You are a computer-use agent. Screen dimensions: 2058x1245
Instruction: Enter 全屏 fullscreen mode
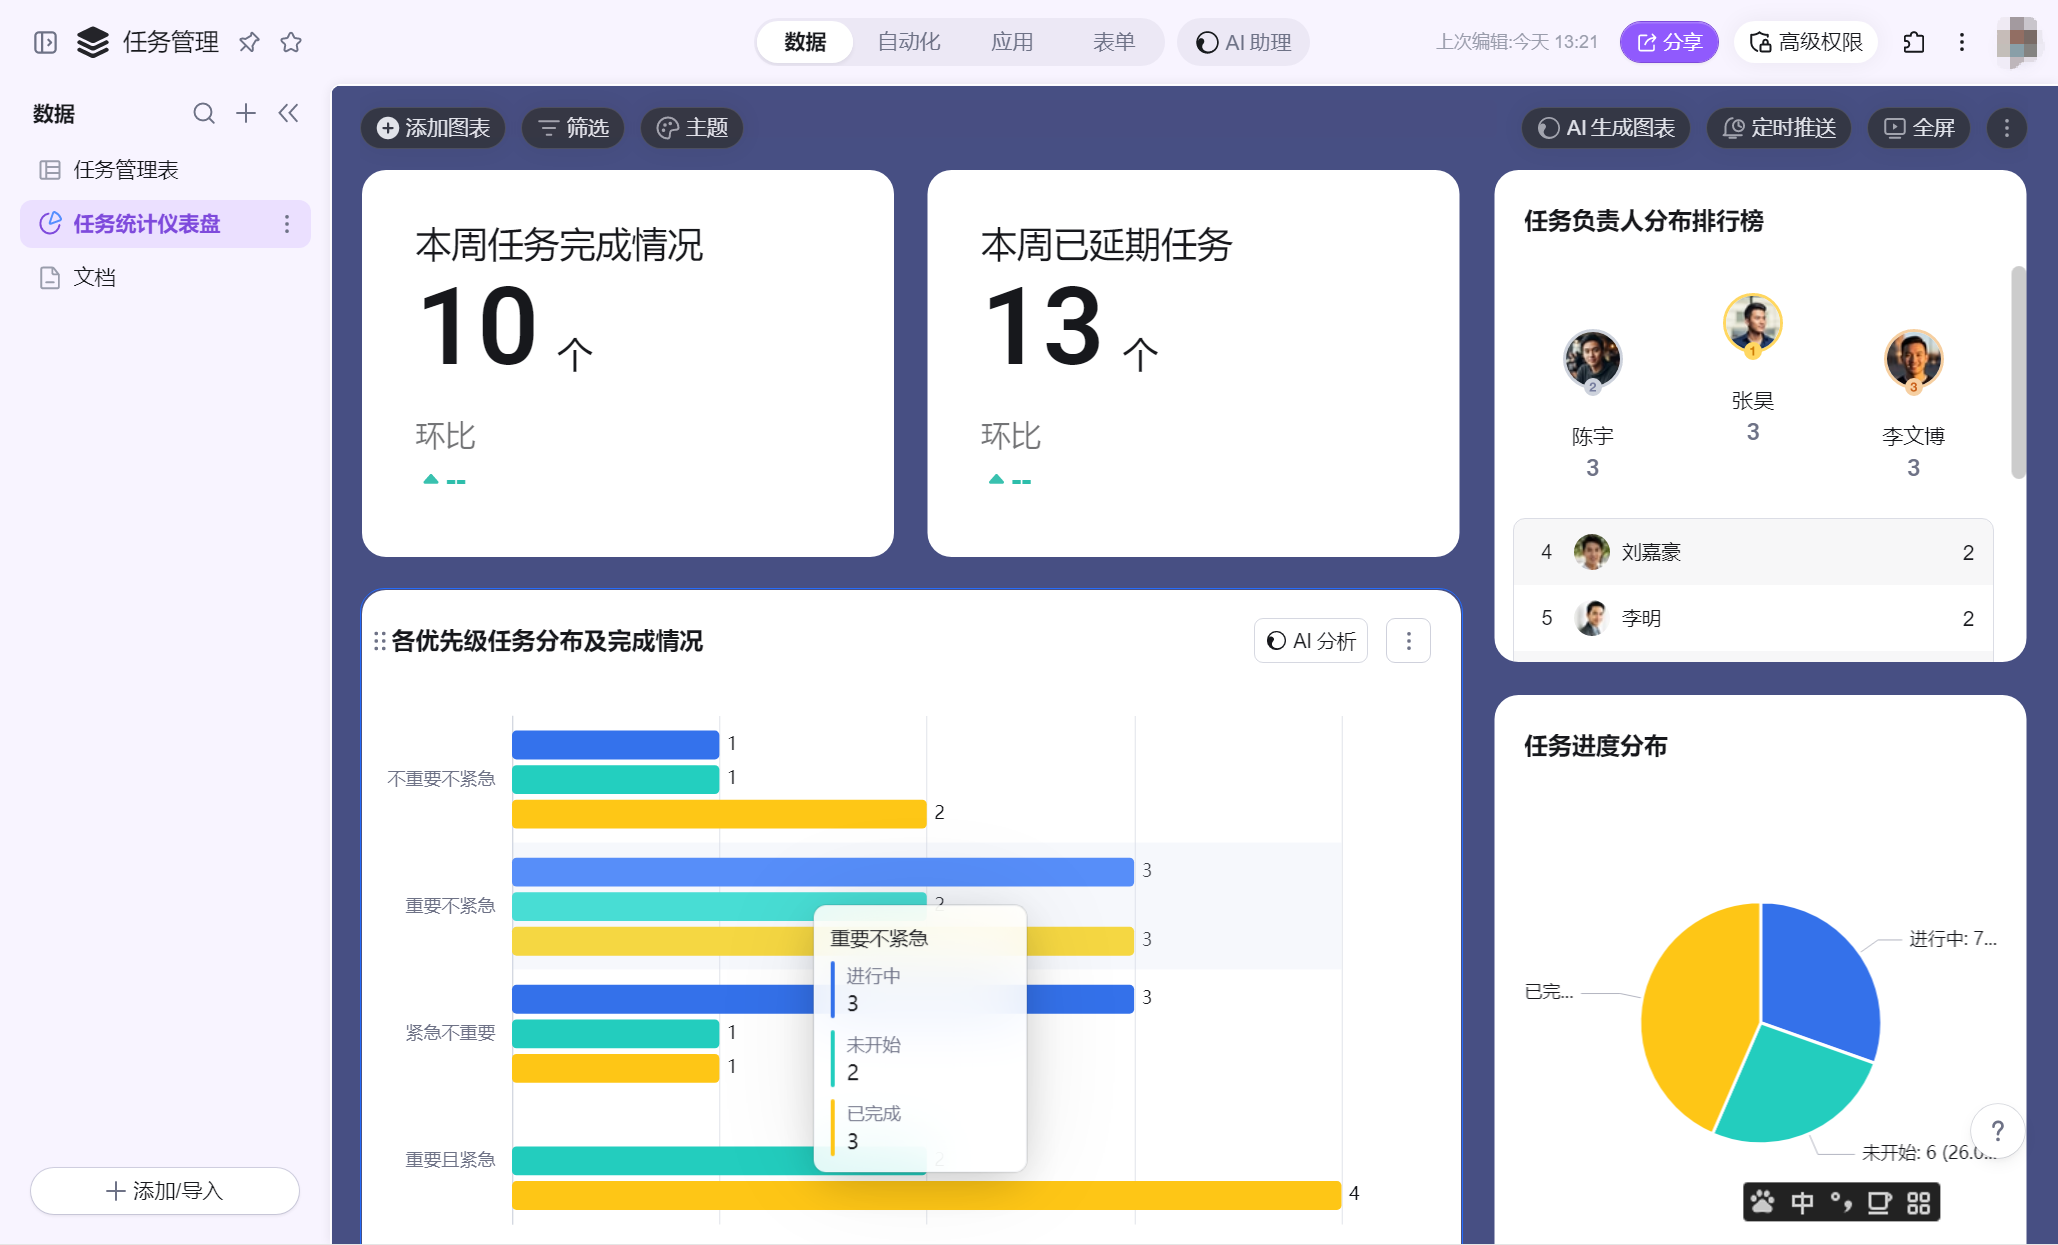coord(1918,128)
